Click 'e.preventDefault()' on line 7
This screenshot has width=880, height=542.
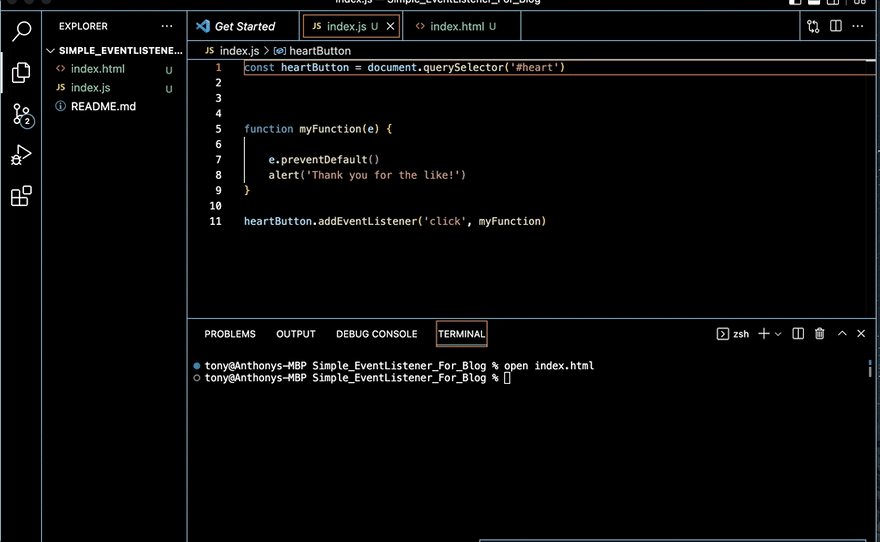click(324, 160)
